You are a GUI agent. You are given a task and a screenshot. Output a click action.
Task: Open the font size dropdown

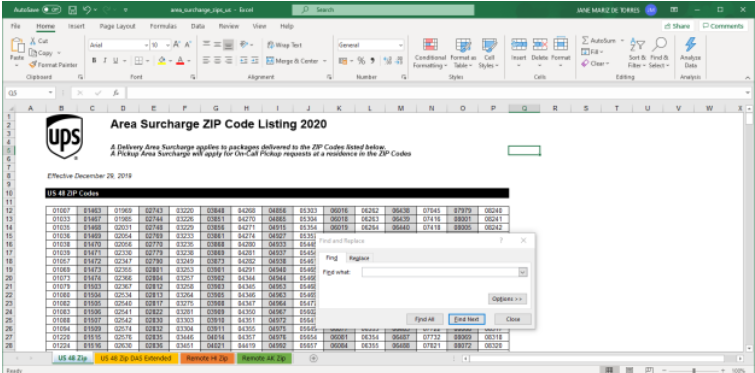point(168,45)
